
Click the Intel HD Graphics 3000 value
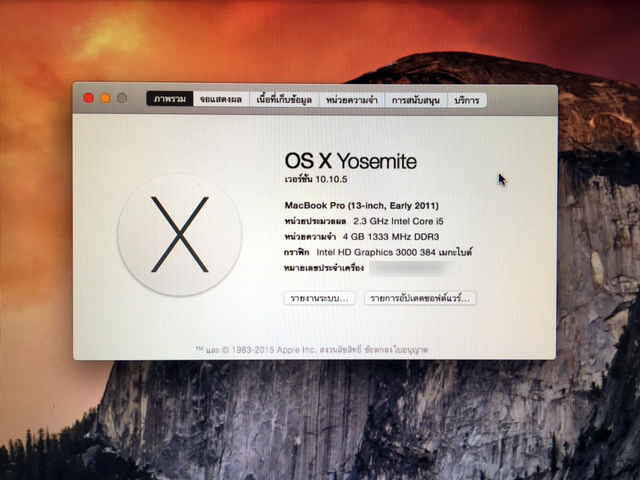click(394, 252)
